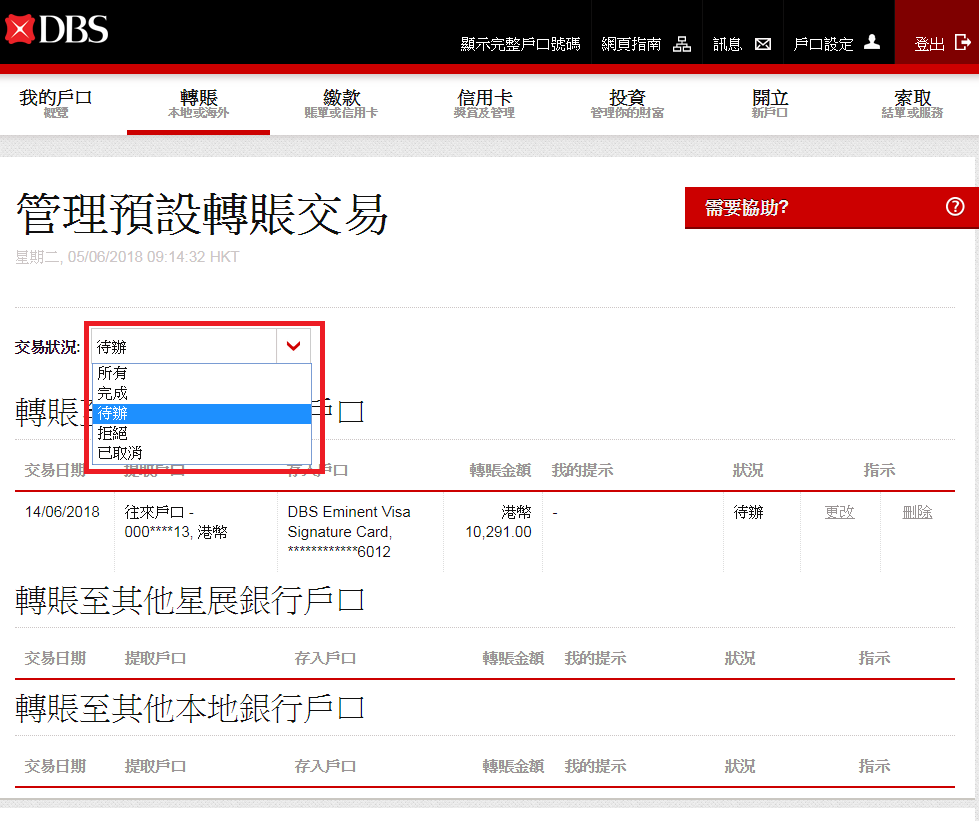Open the 我的戶口 tab

coord(56,103)
